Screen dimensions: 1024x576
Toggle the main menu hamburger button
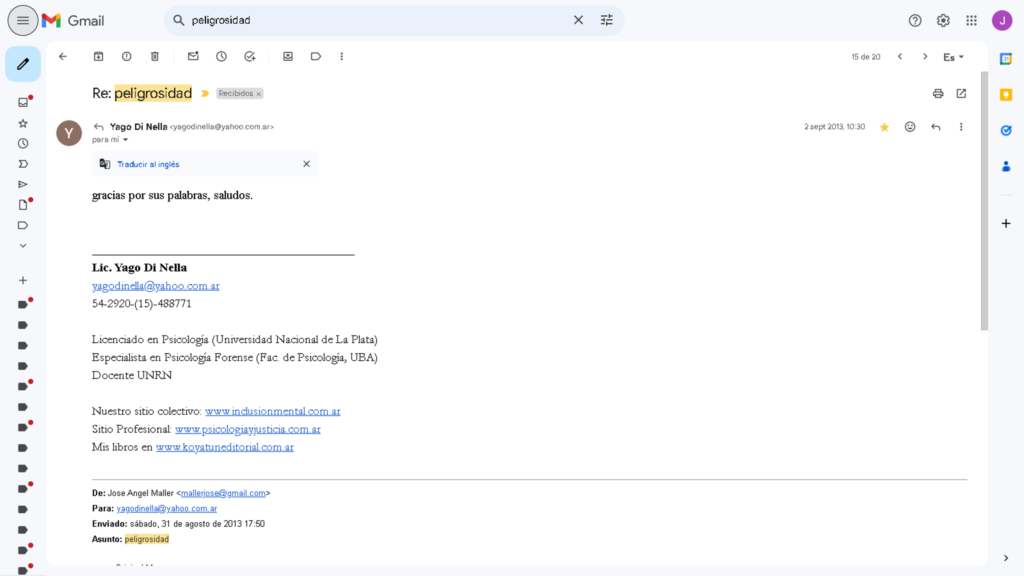pyautogui.click(x=23, y=20)
